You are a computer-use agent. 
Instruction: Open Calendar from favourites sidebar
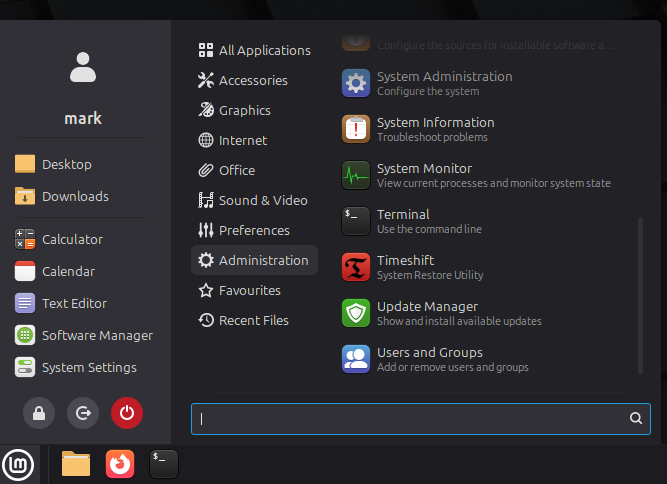[55, 271]
